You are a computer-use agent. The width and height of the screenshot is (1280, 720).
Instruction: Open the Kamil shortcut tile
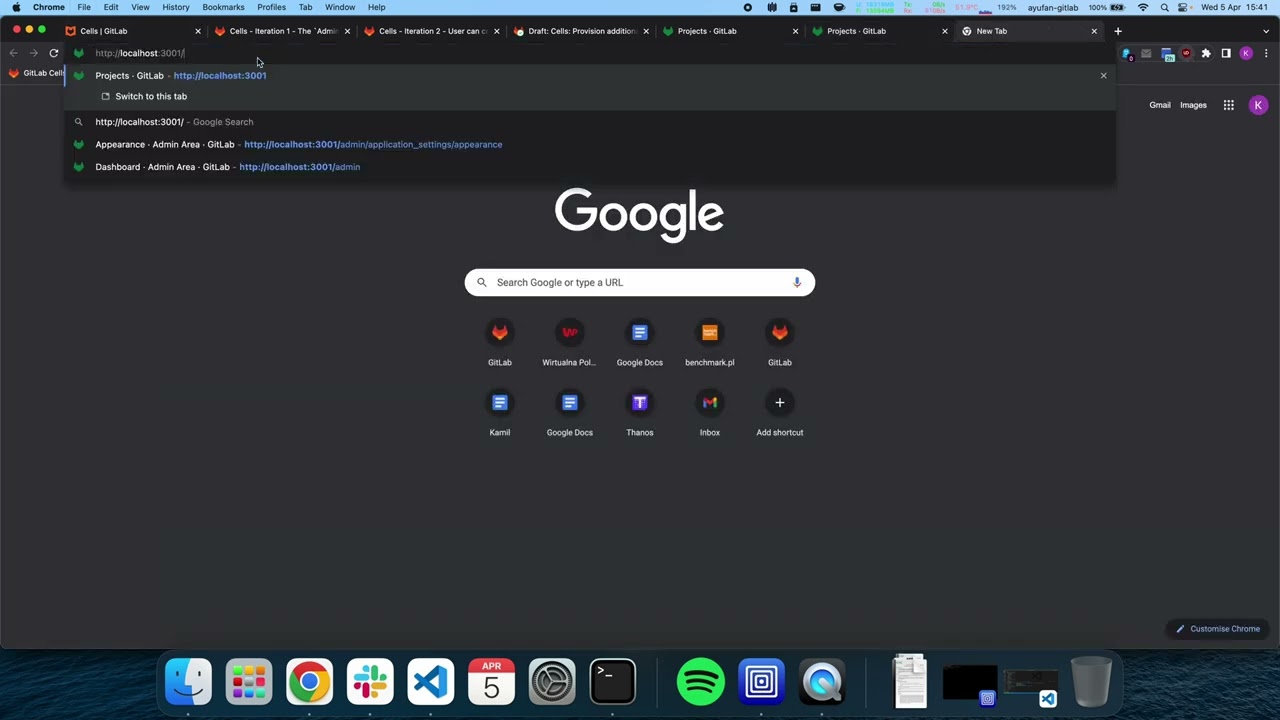499,413
